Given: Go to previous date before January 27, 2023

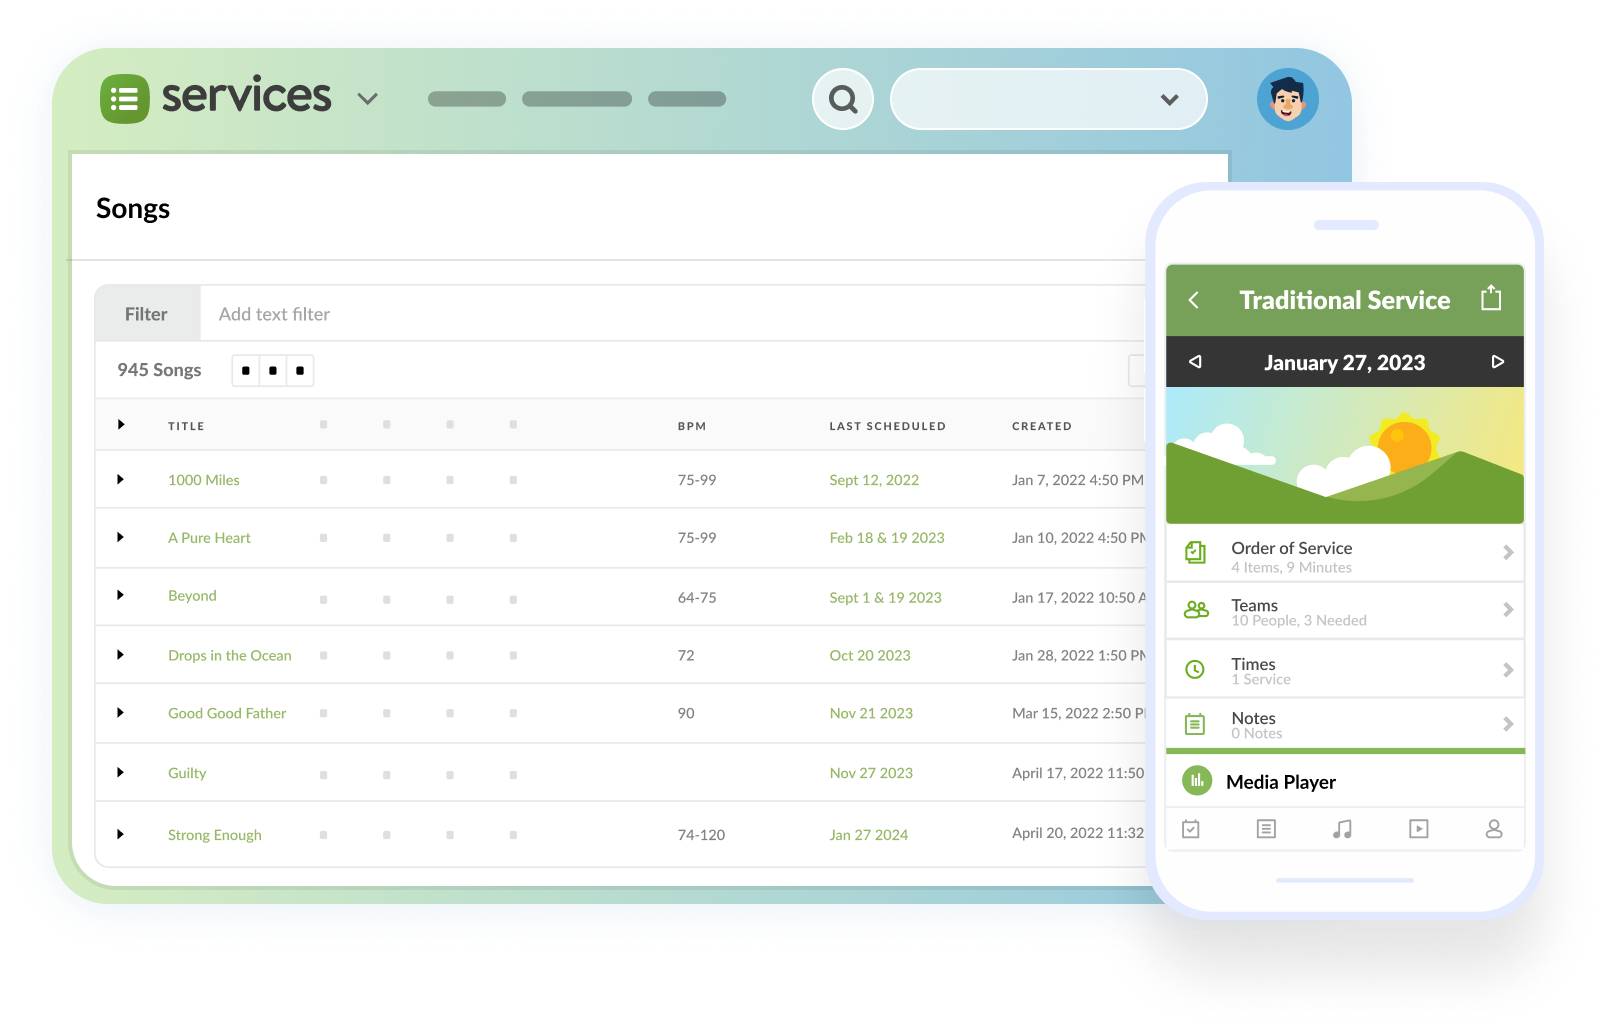Looking at the screenshot, I should click(1195, 362).
